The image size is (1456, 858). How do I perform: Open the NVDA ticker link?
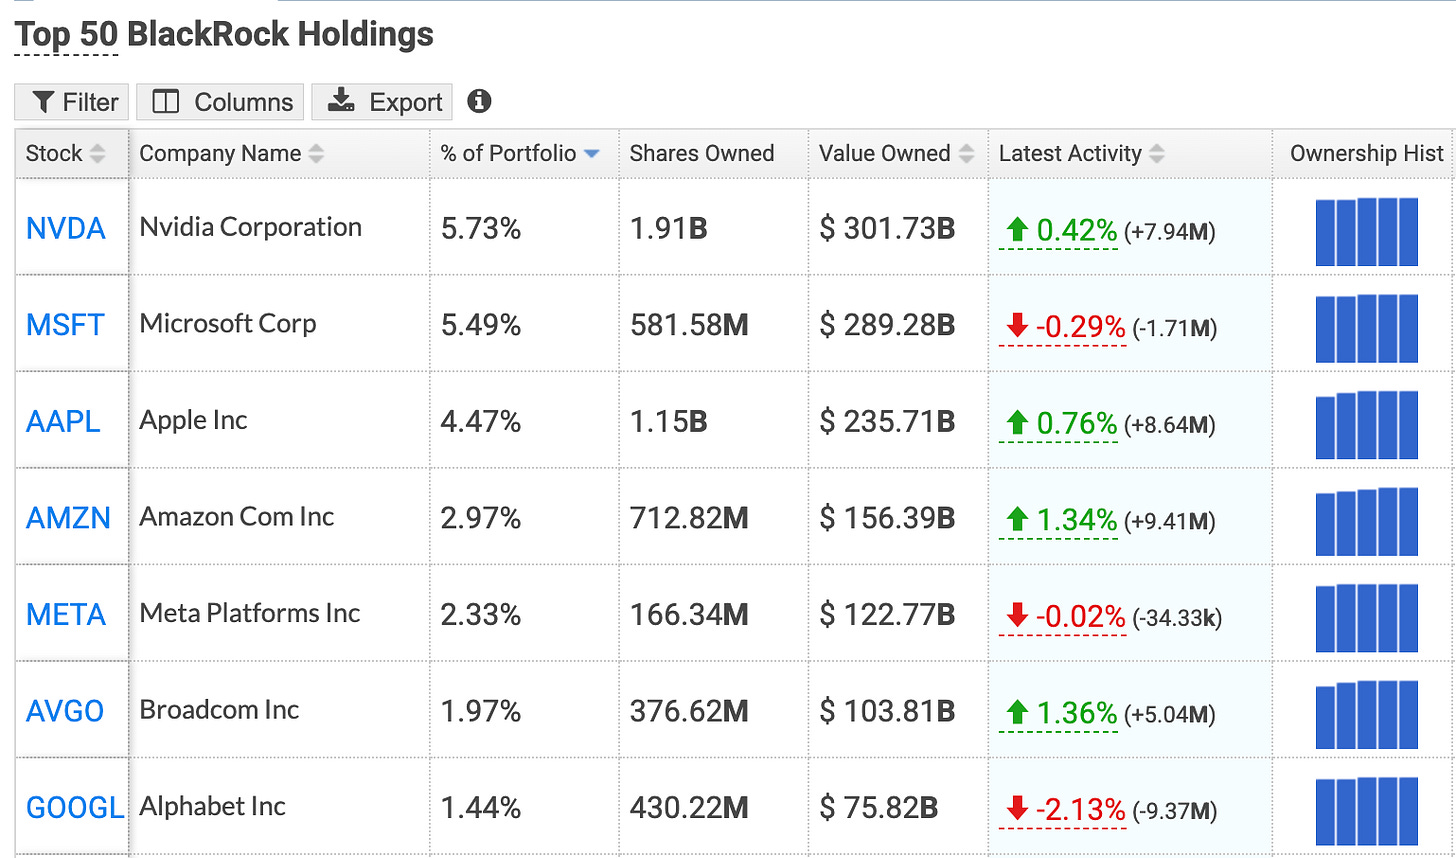pyautogui.click(x=65, y=229)
